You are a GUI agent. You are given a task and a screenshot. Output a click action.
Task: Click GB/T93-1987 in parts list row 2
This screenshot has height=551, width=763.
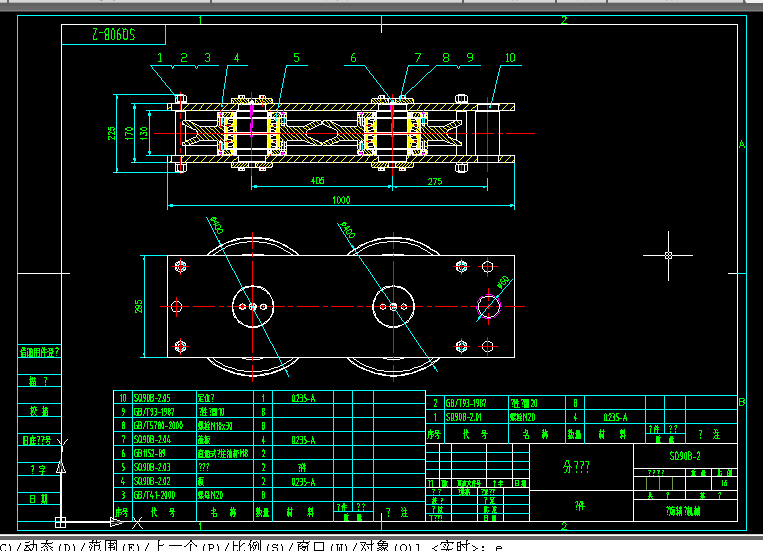point(466,403)
